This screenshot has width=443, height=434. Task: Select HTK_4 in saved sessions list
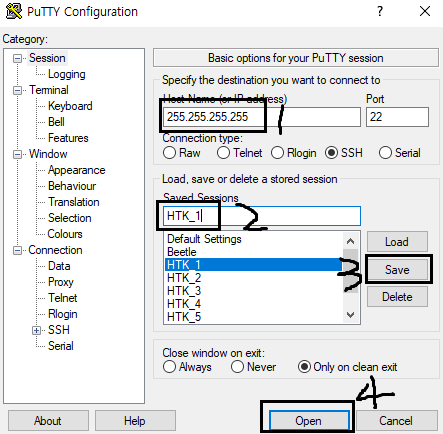(253, 304)
